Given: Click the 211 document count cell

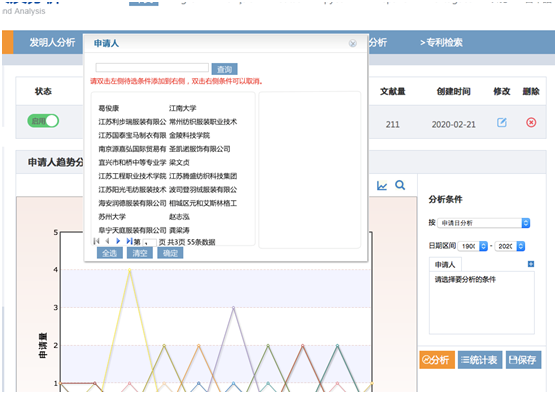Looking at the screenshot, I should pos(393,125).
